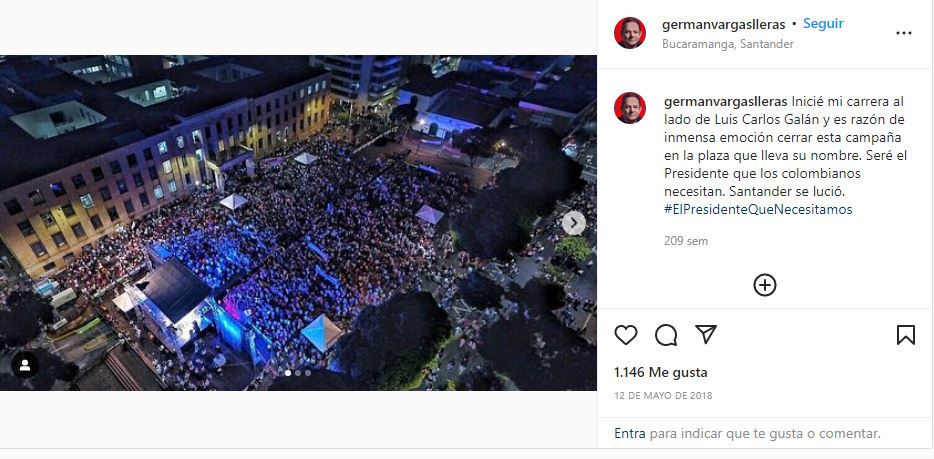Click the header profile avatar picture
The width and height of the screenshot is (934, 459).
630,33
